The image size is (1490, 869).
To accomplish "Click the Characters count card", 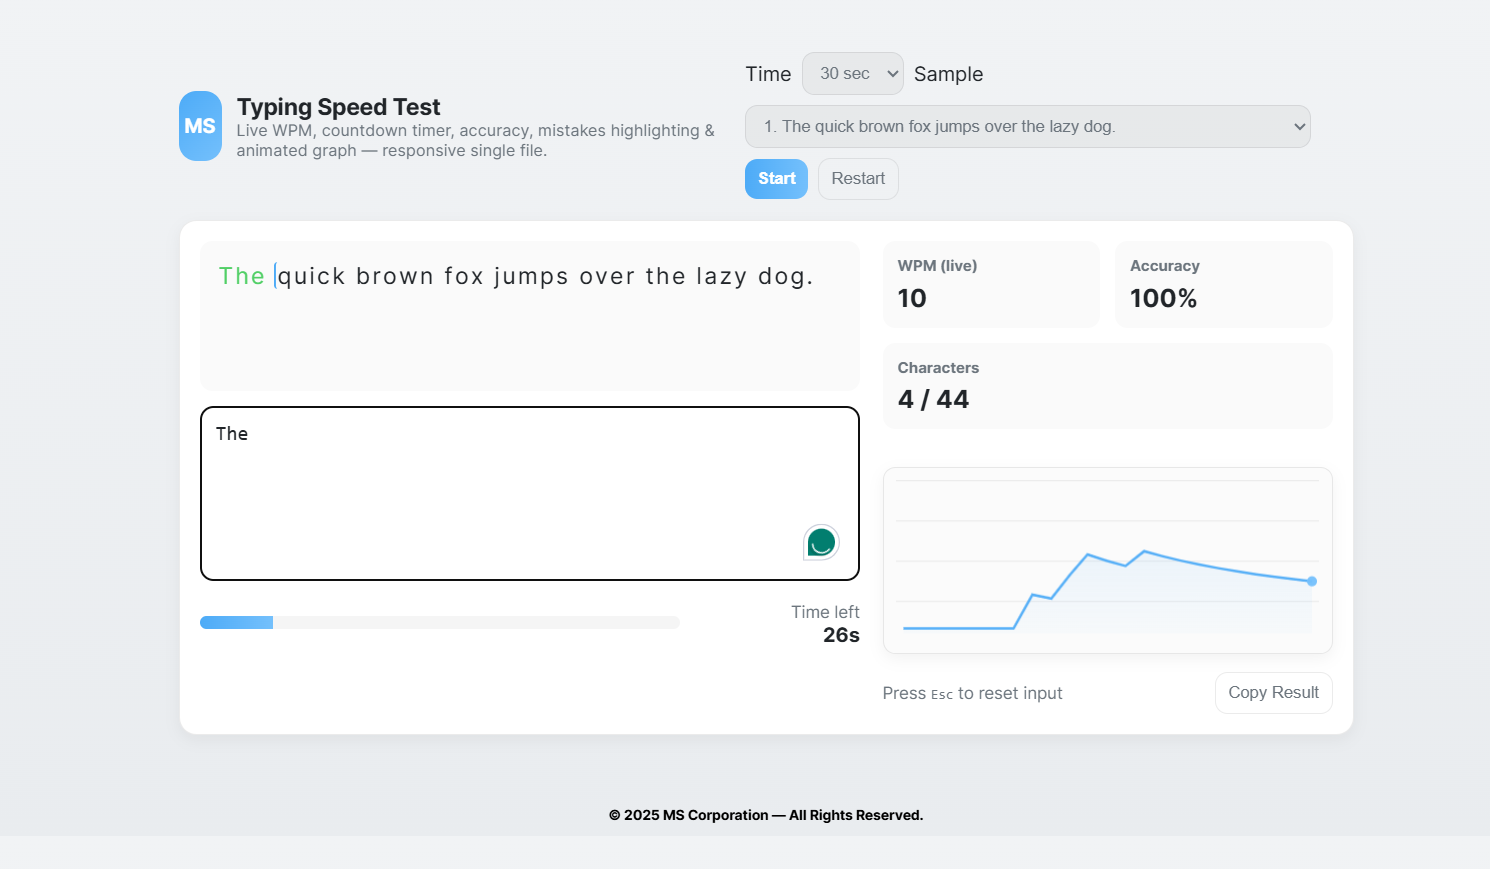I will [1107, 386].
